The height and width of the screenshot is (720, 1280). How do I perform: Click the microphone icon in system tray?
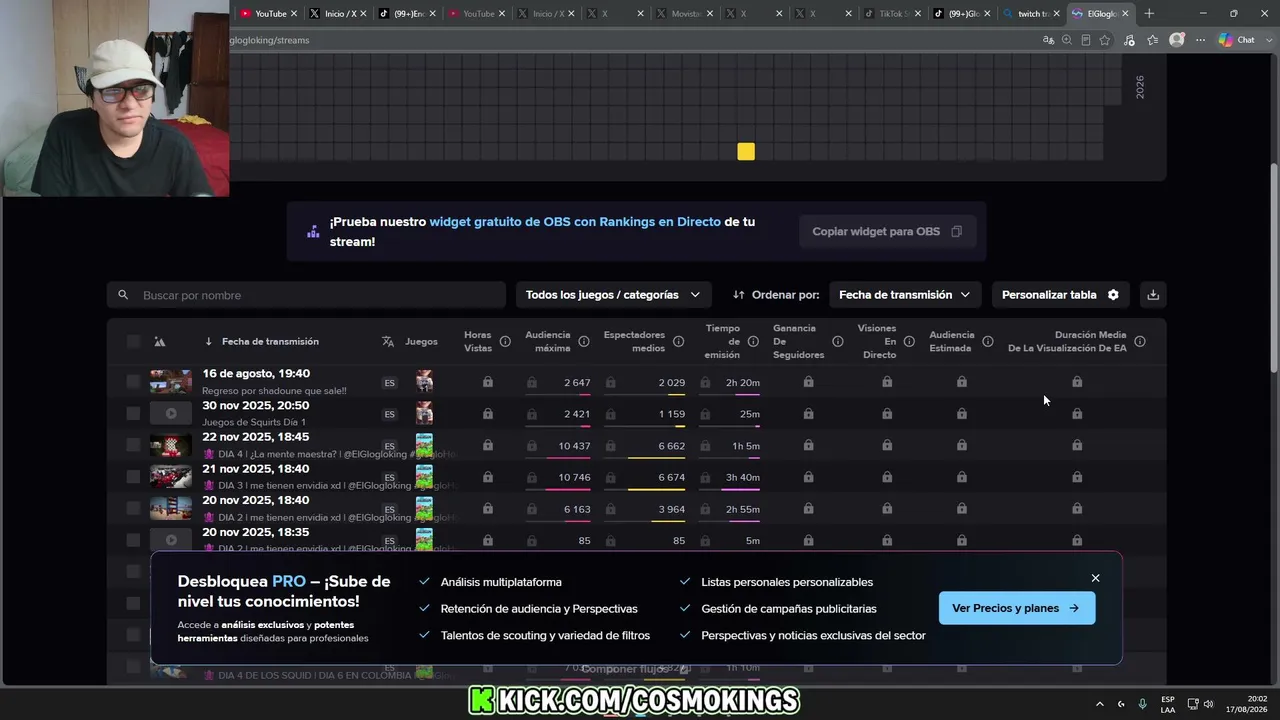click(x=1142, y=704)
